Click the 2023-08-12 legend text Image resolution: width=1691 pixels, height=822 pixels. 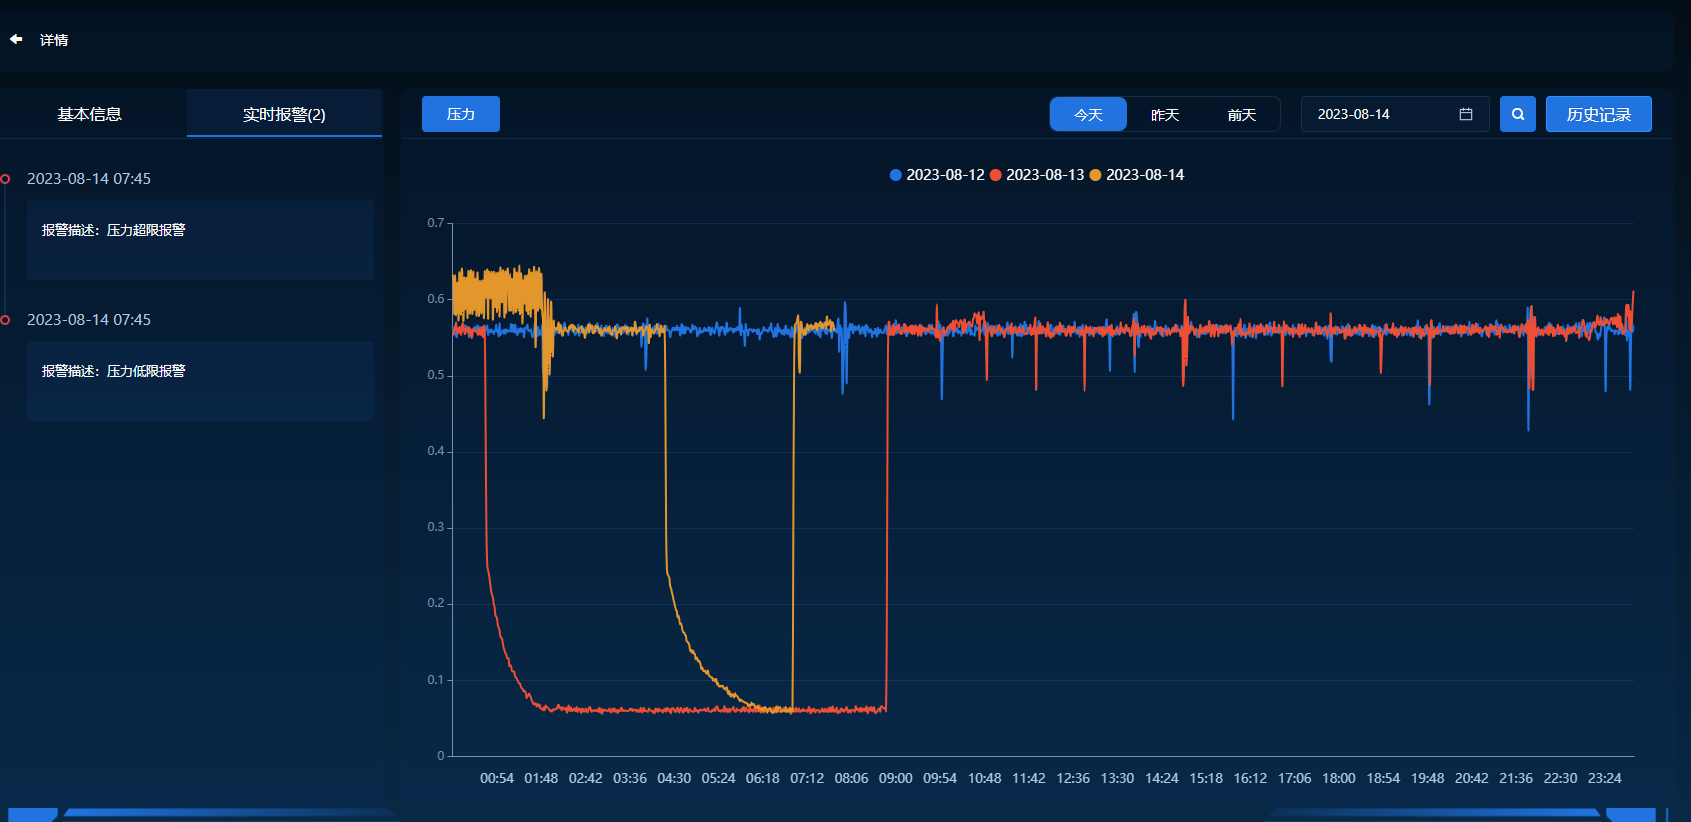[x=945, y=175]
